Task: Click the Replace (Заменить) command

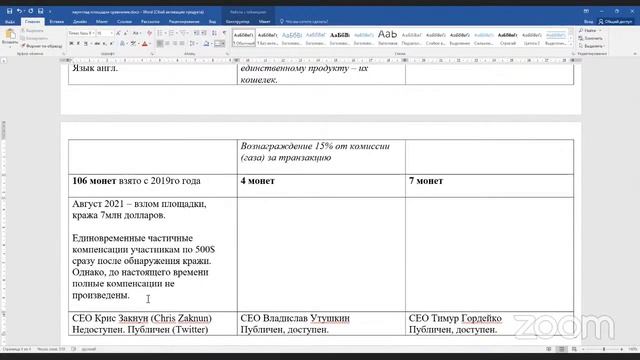Action: [x=590, y=38]
